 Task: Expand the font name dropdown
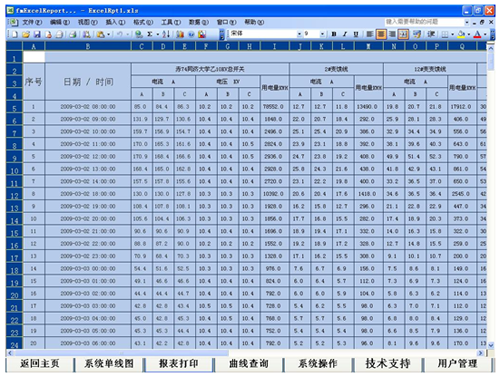click(x=299, y=34)
